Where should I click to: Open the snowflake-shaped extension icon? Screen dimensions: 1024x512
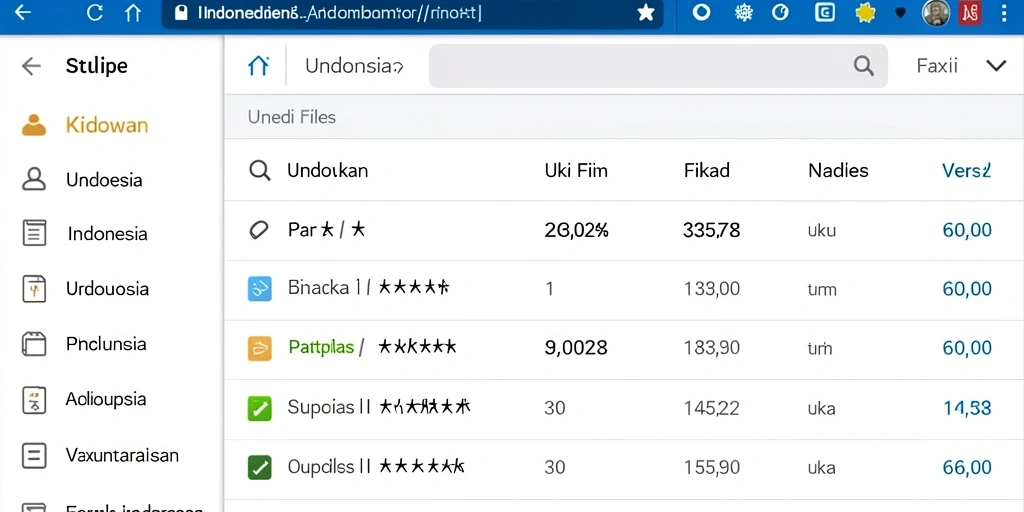click(x=743, y=13)
